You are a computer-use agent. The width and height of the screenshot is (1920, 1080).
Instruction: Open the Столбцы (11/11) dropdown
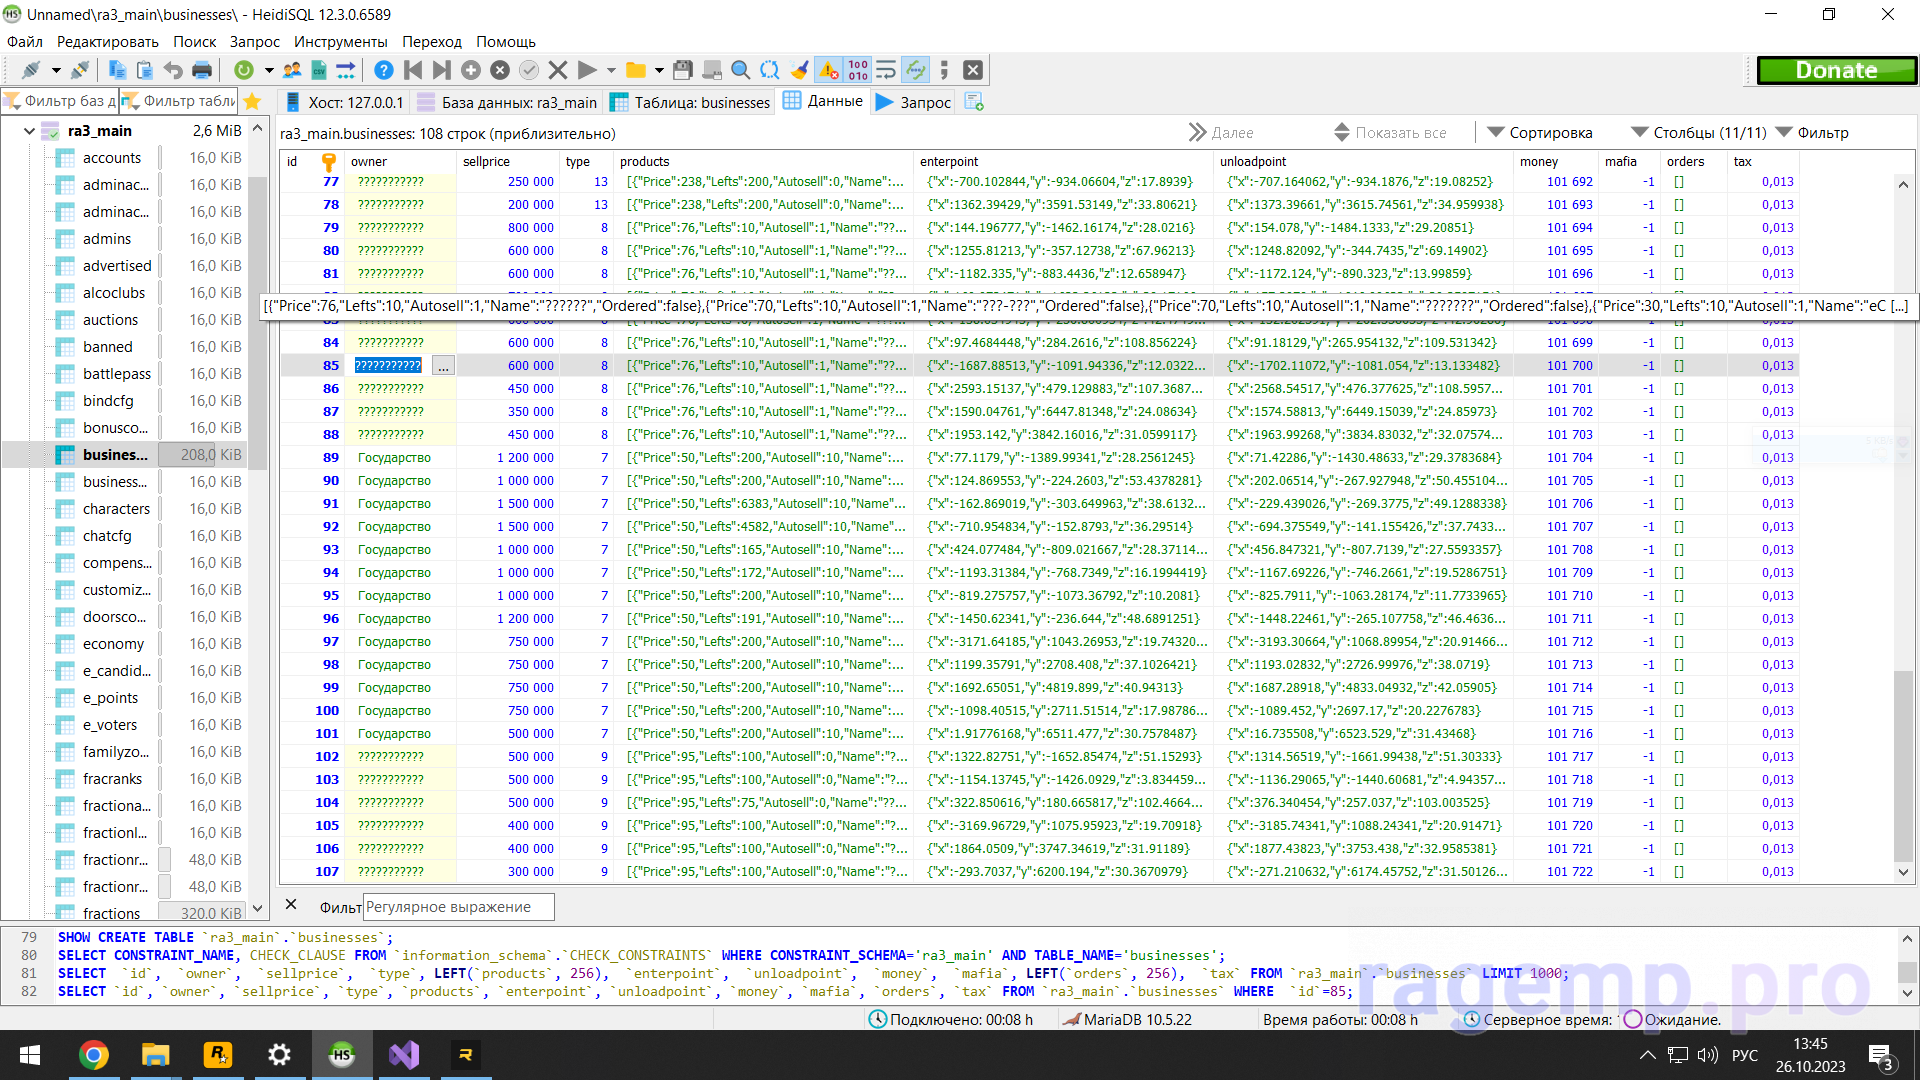point(1699,133)
